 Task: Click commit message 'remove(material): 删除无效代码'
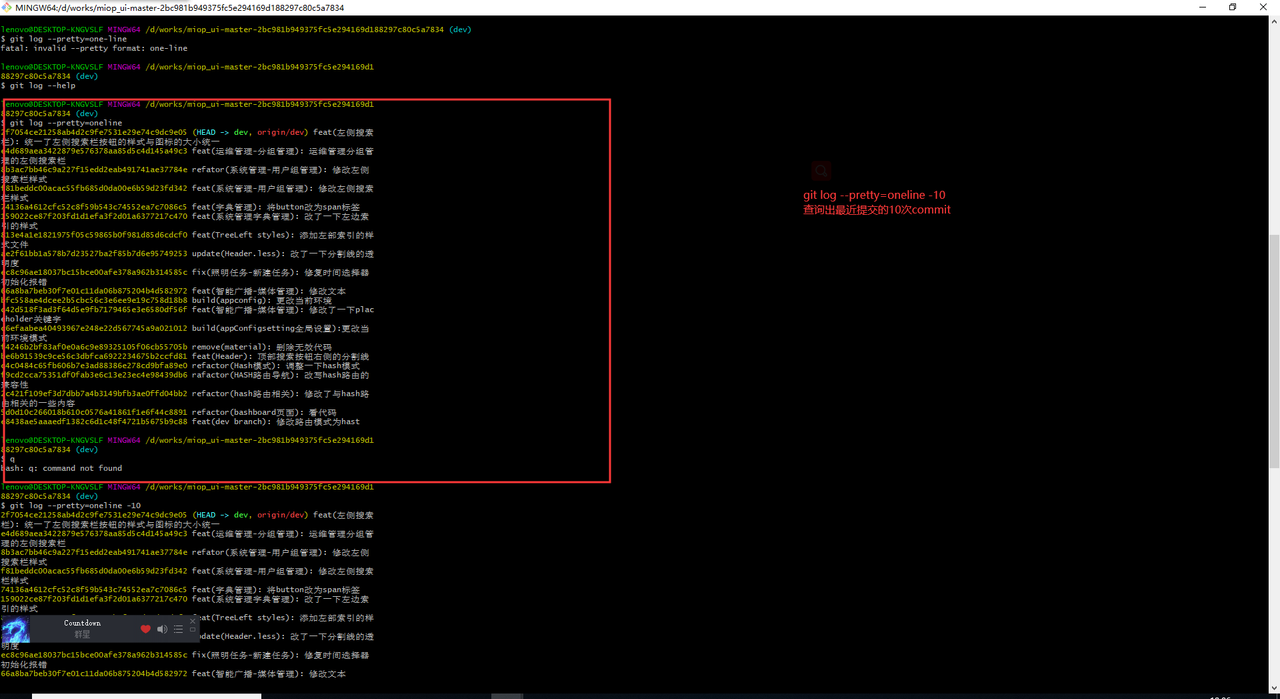[x=261, y=347]
